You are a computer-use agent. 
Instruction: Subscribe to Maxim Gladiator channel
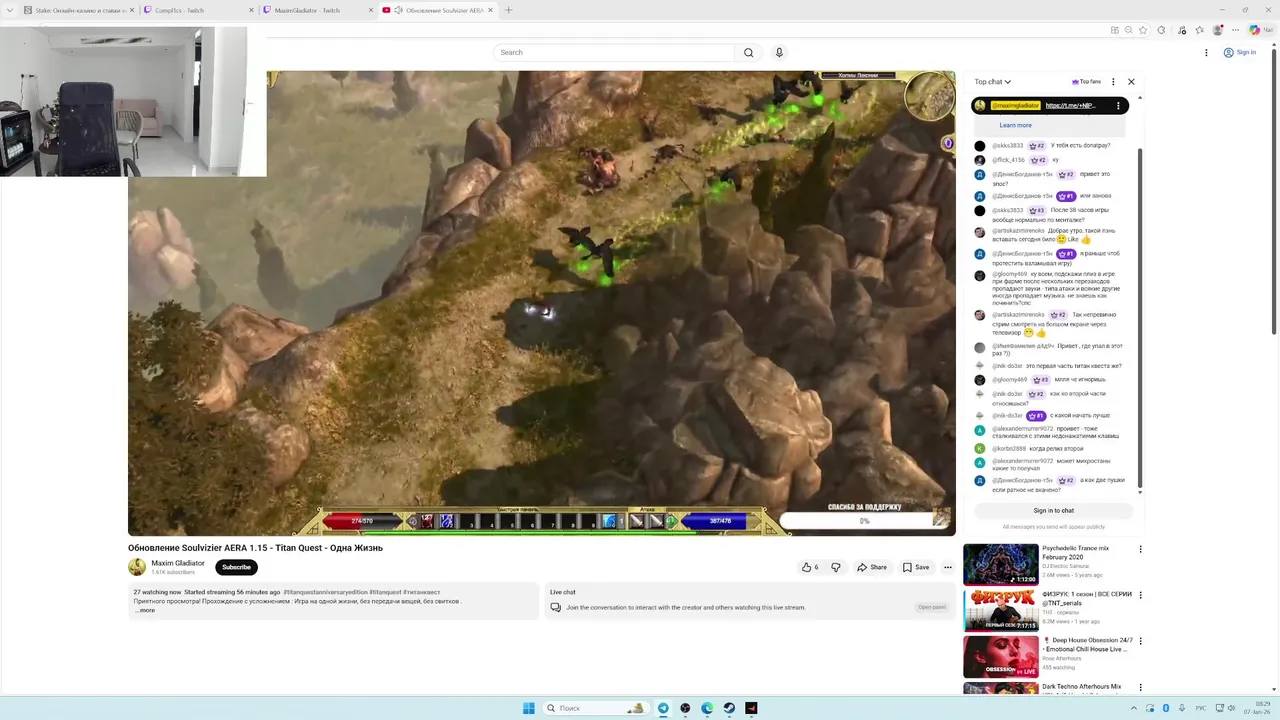tap(236, 567)
